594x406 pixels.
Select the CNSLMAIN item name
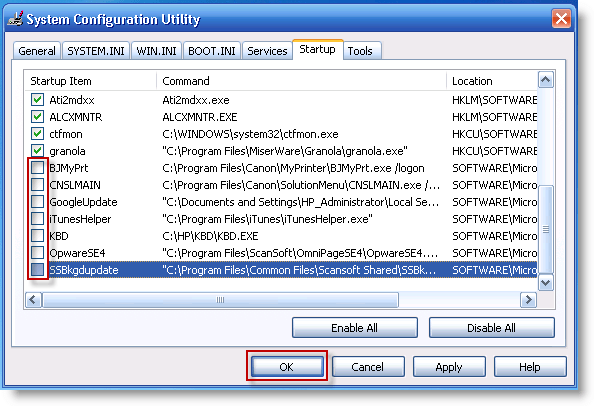[x=75, y=185]
